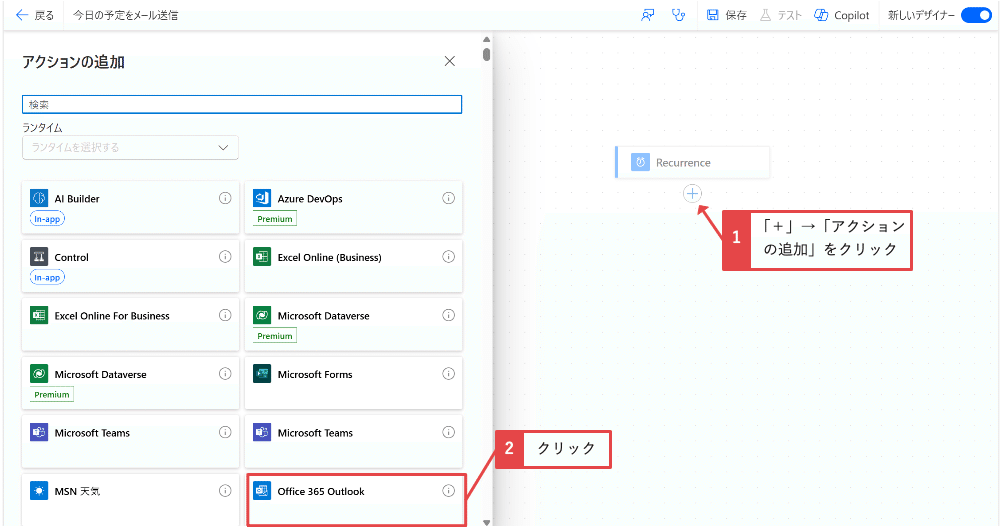Select Microsoft Teams connector in right column
Screen dimensions: 1000x527
[353, 442]
